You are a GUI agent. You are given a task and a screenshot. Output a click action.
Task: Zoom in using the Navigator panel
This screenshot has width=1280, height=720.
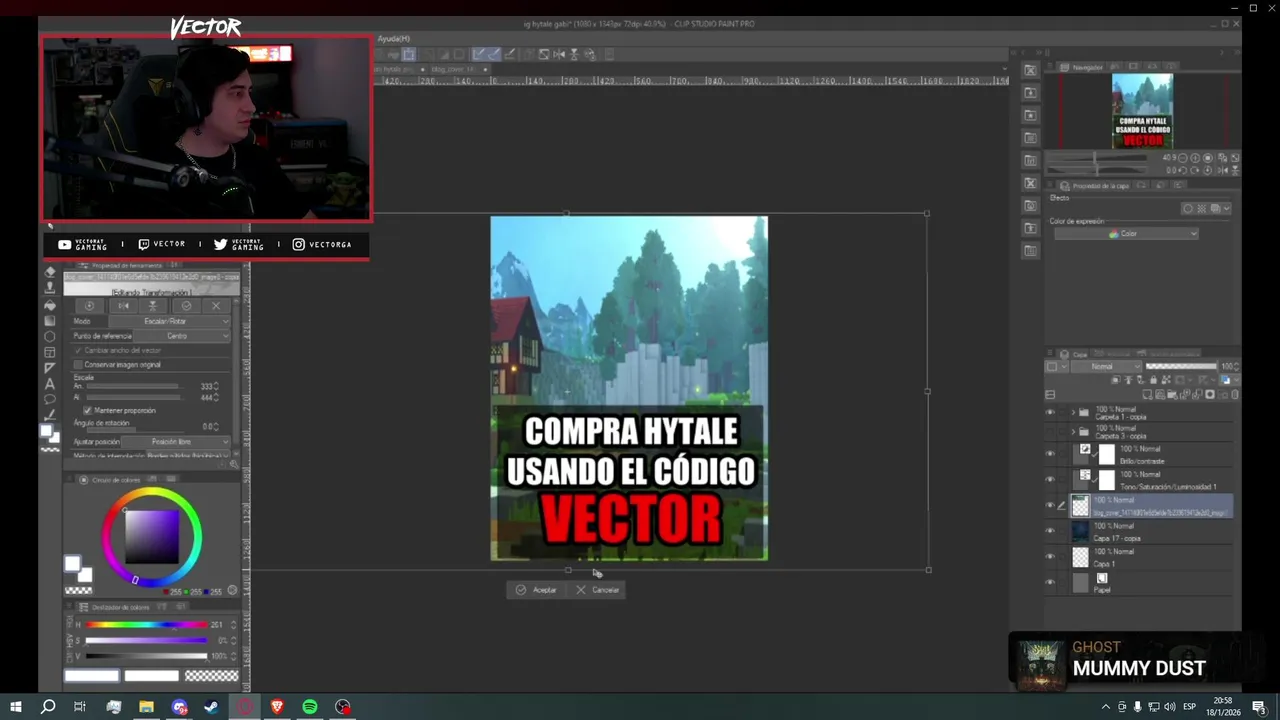click(x=1195, y=158)
